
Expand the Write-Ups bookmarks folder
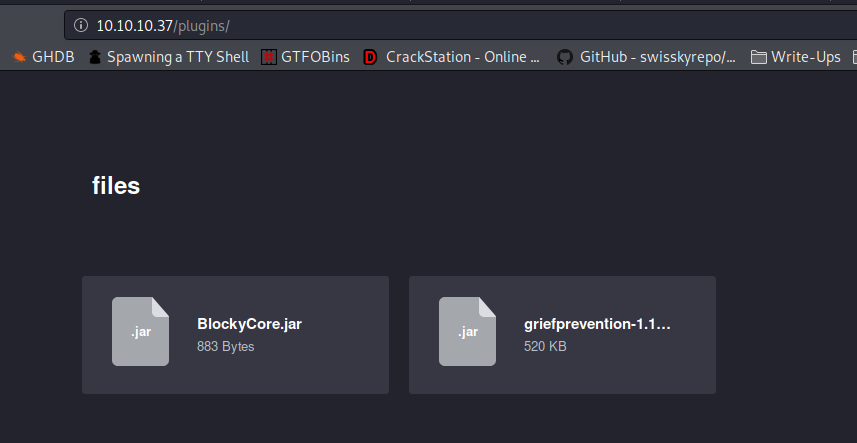point(796,57)
